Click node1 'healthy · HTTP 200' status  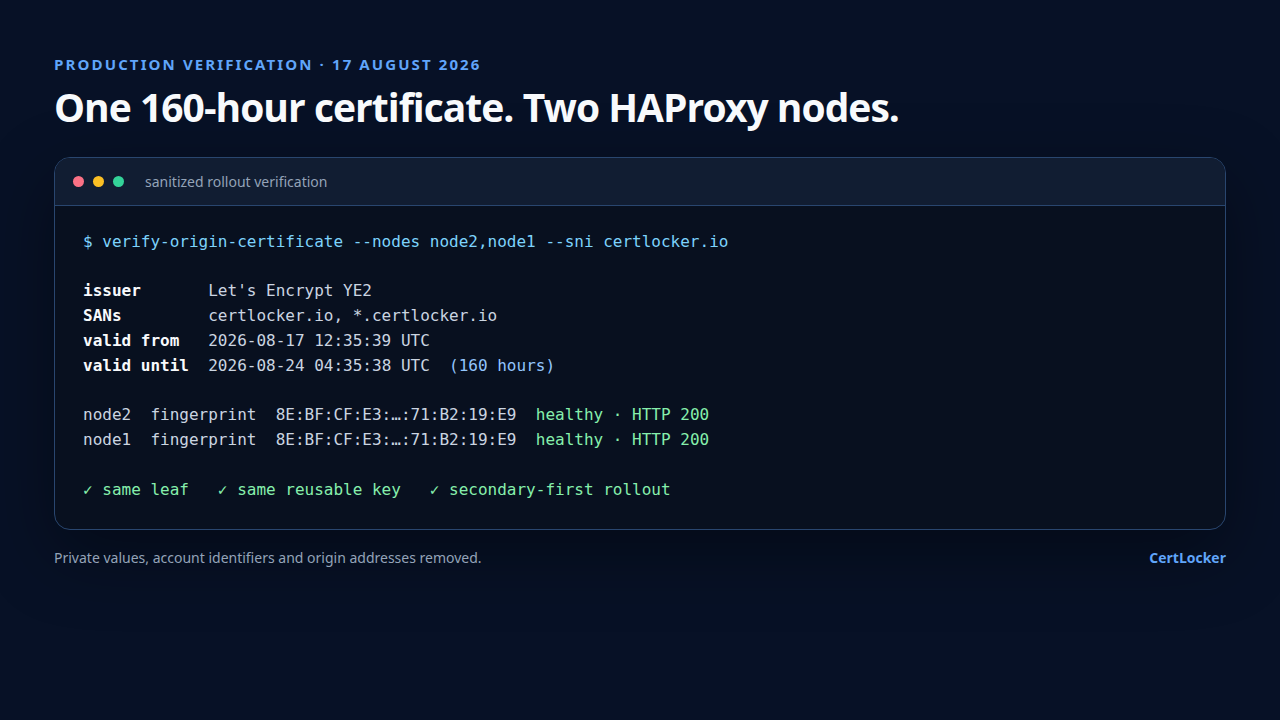tap(622, 440)
